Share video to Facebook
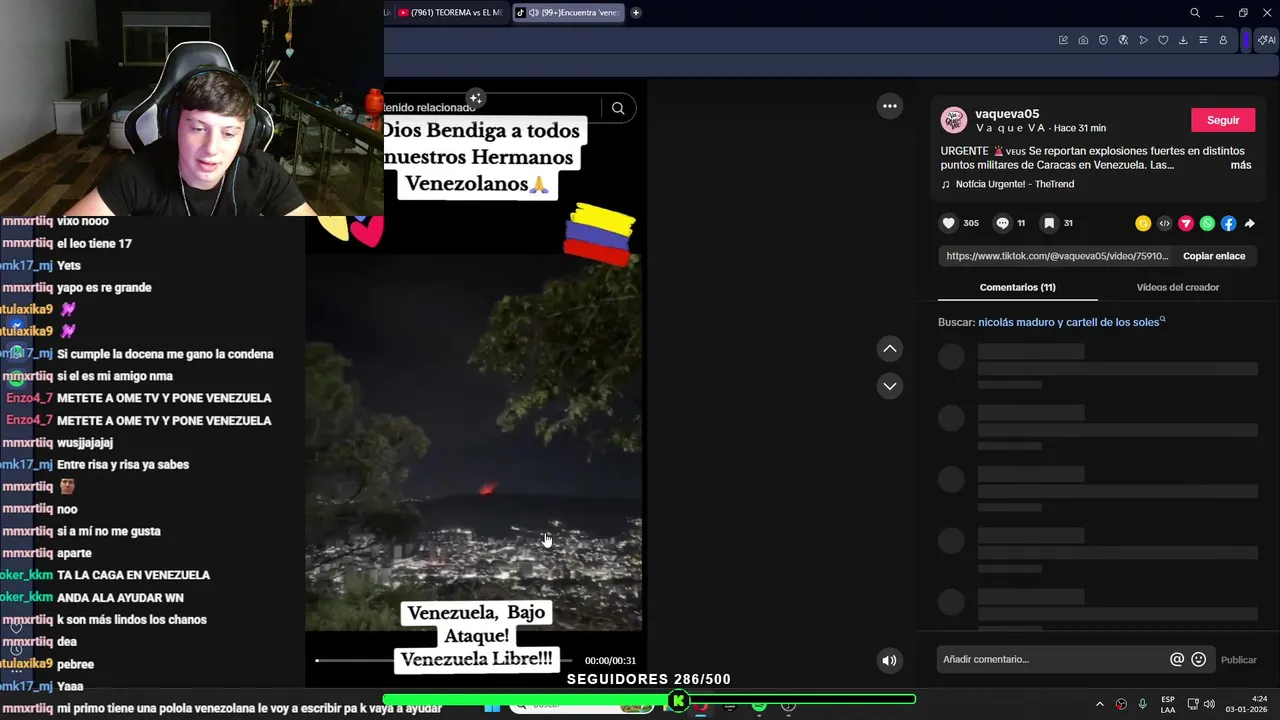Image resolution: width=1280 pixels, height=720 pixels. tap(1228, 223)
